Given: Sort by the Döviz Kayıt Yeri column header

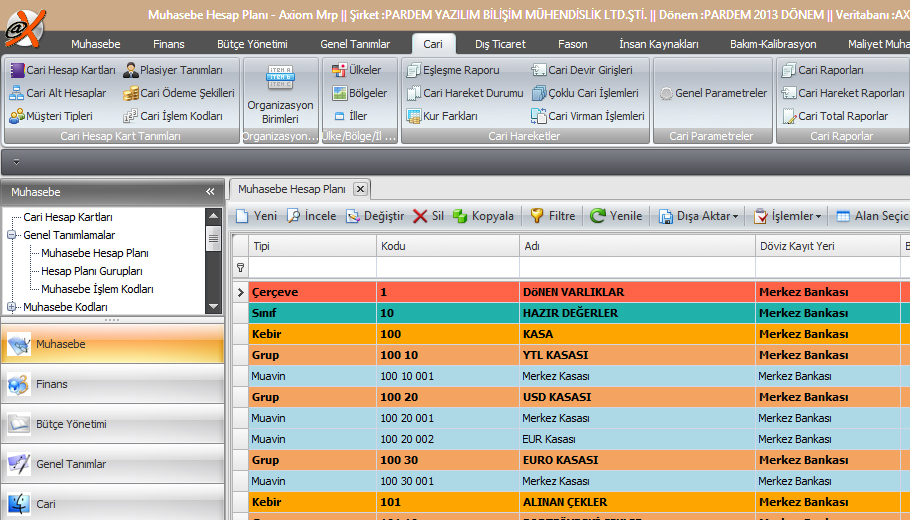Looking at the screenshot, I should 827,246.
